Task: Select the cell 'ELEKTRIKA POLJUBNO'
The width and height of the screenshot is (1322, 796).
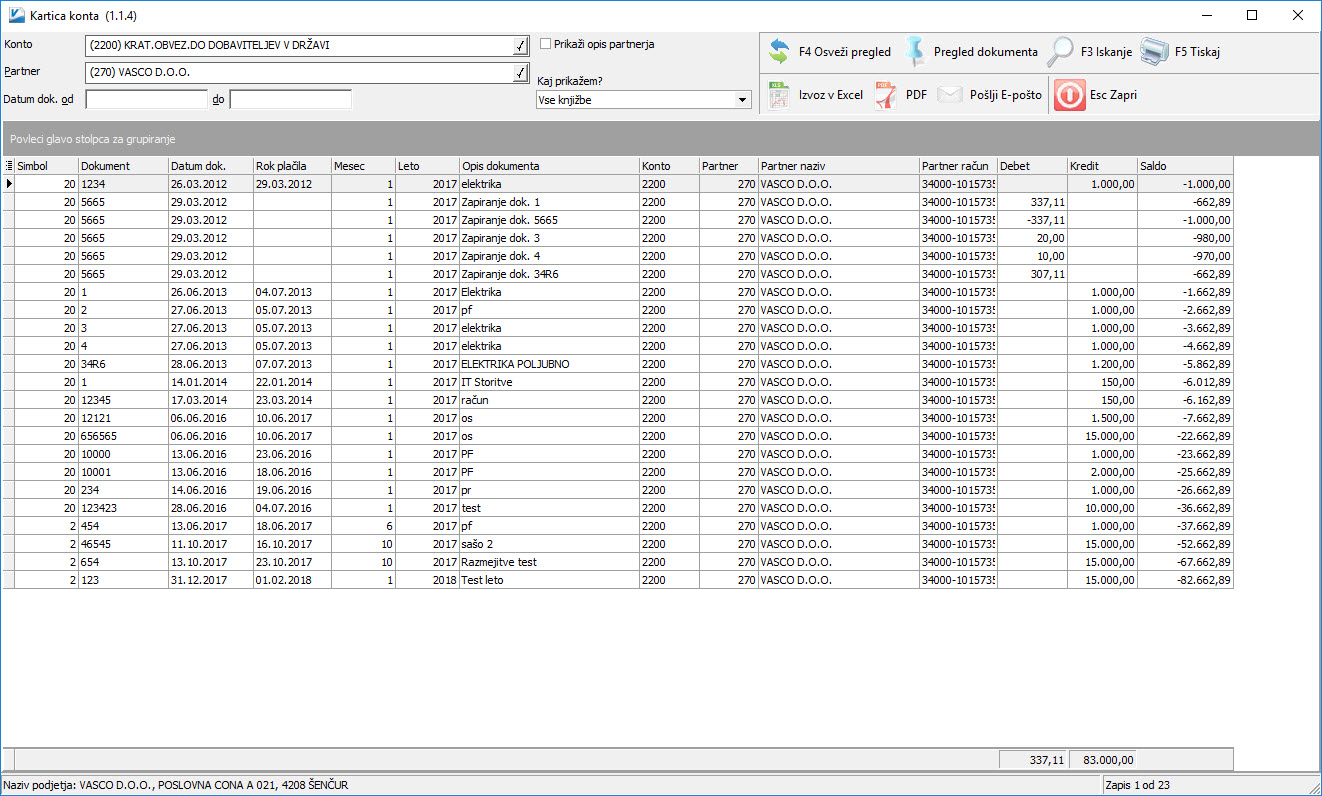Action: pyautogui.click(x=549, y=364)
